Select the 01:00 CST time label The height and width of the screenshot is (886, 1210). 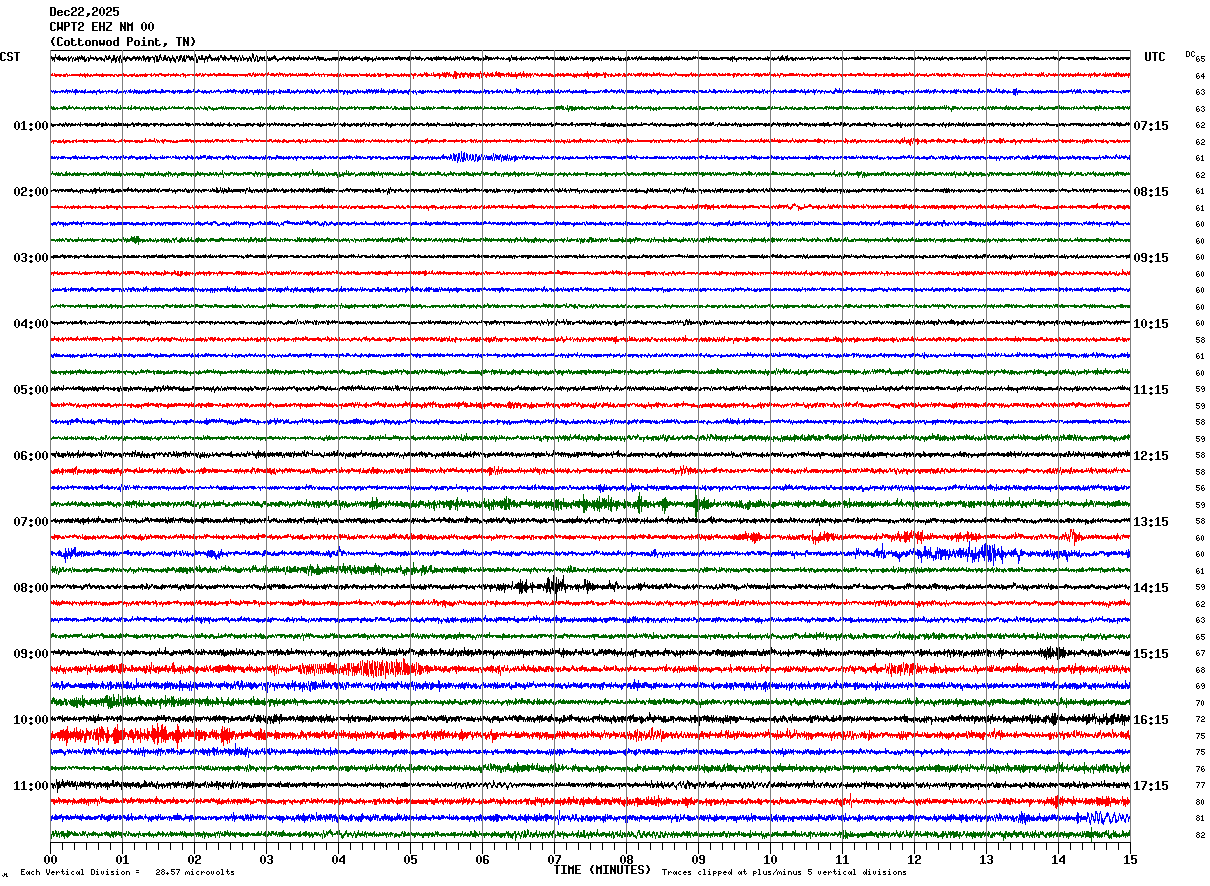click(31, 126)
